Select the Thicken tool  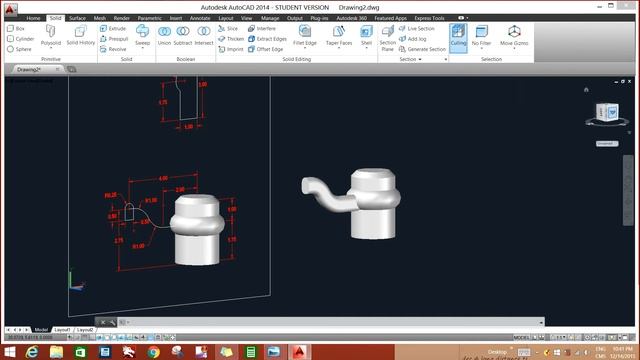pos(231,39)
